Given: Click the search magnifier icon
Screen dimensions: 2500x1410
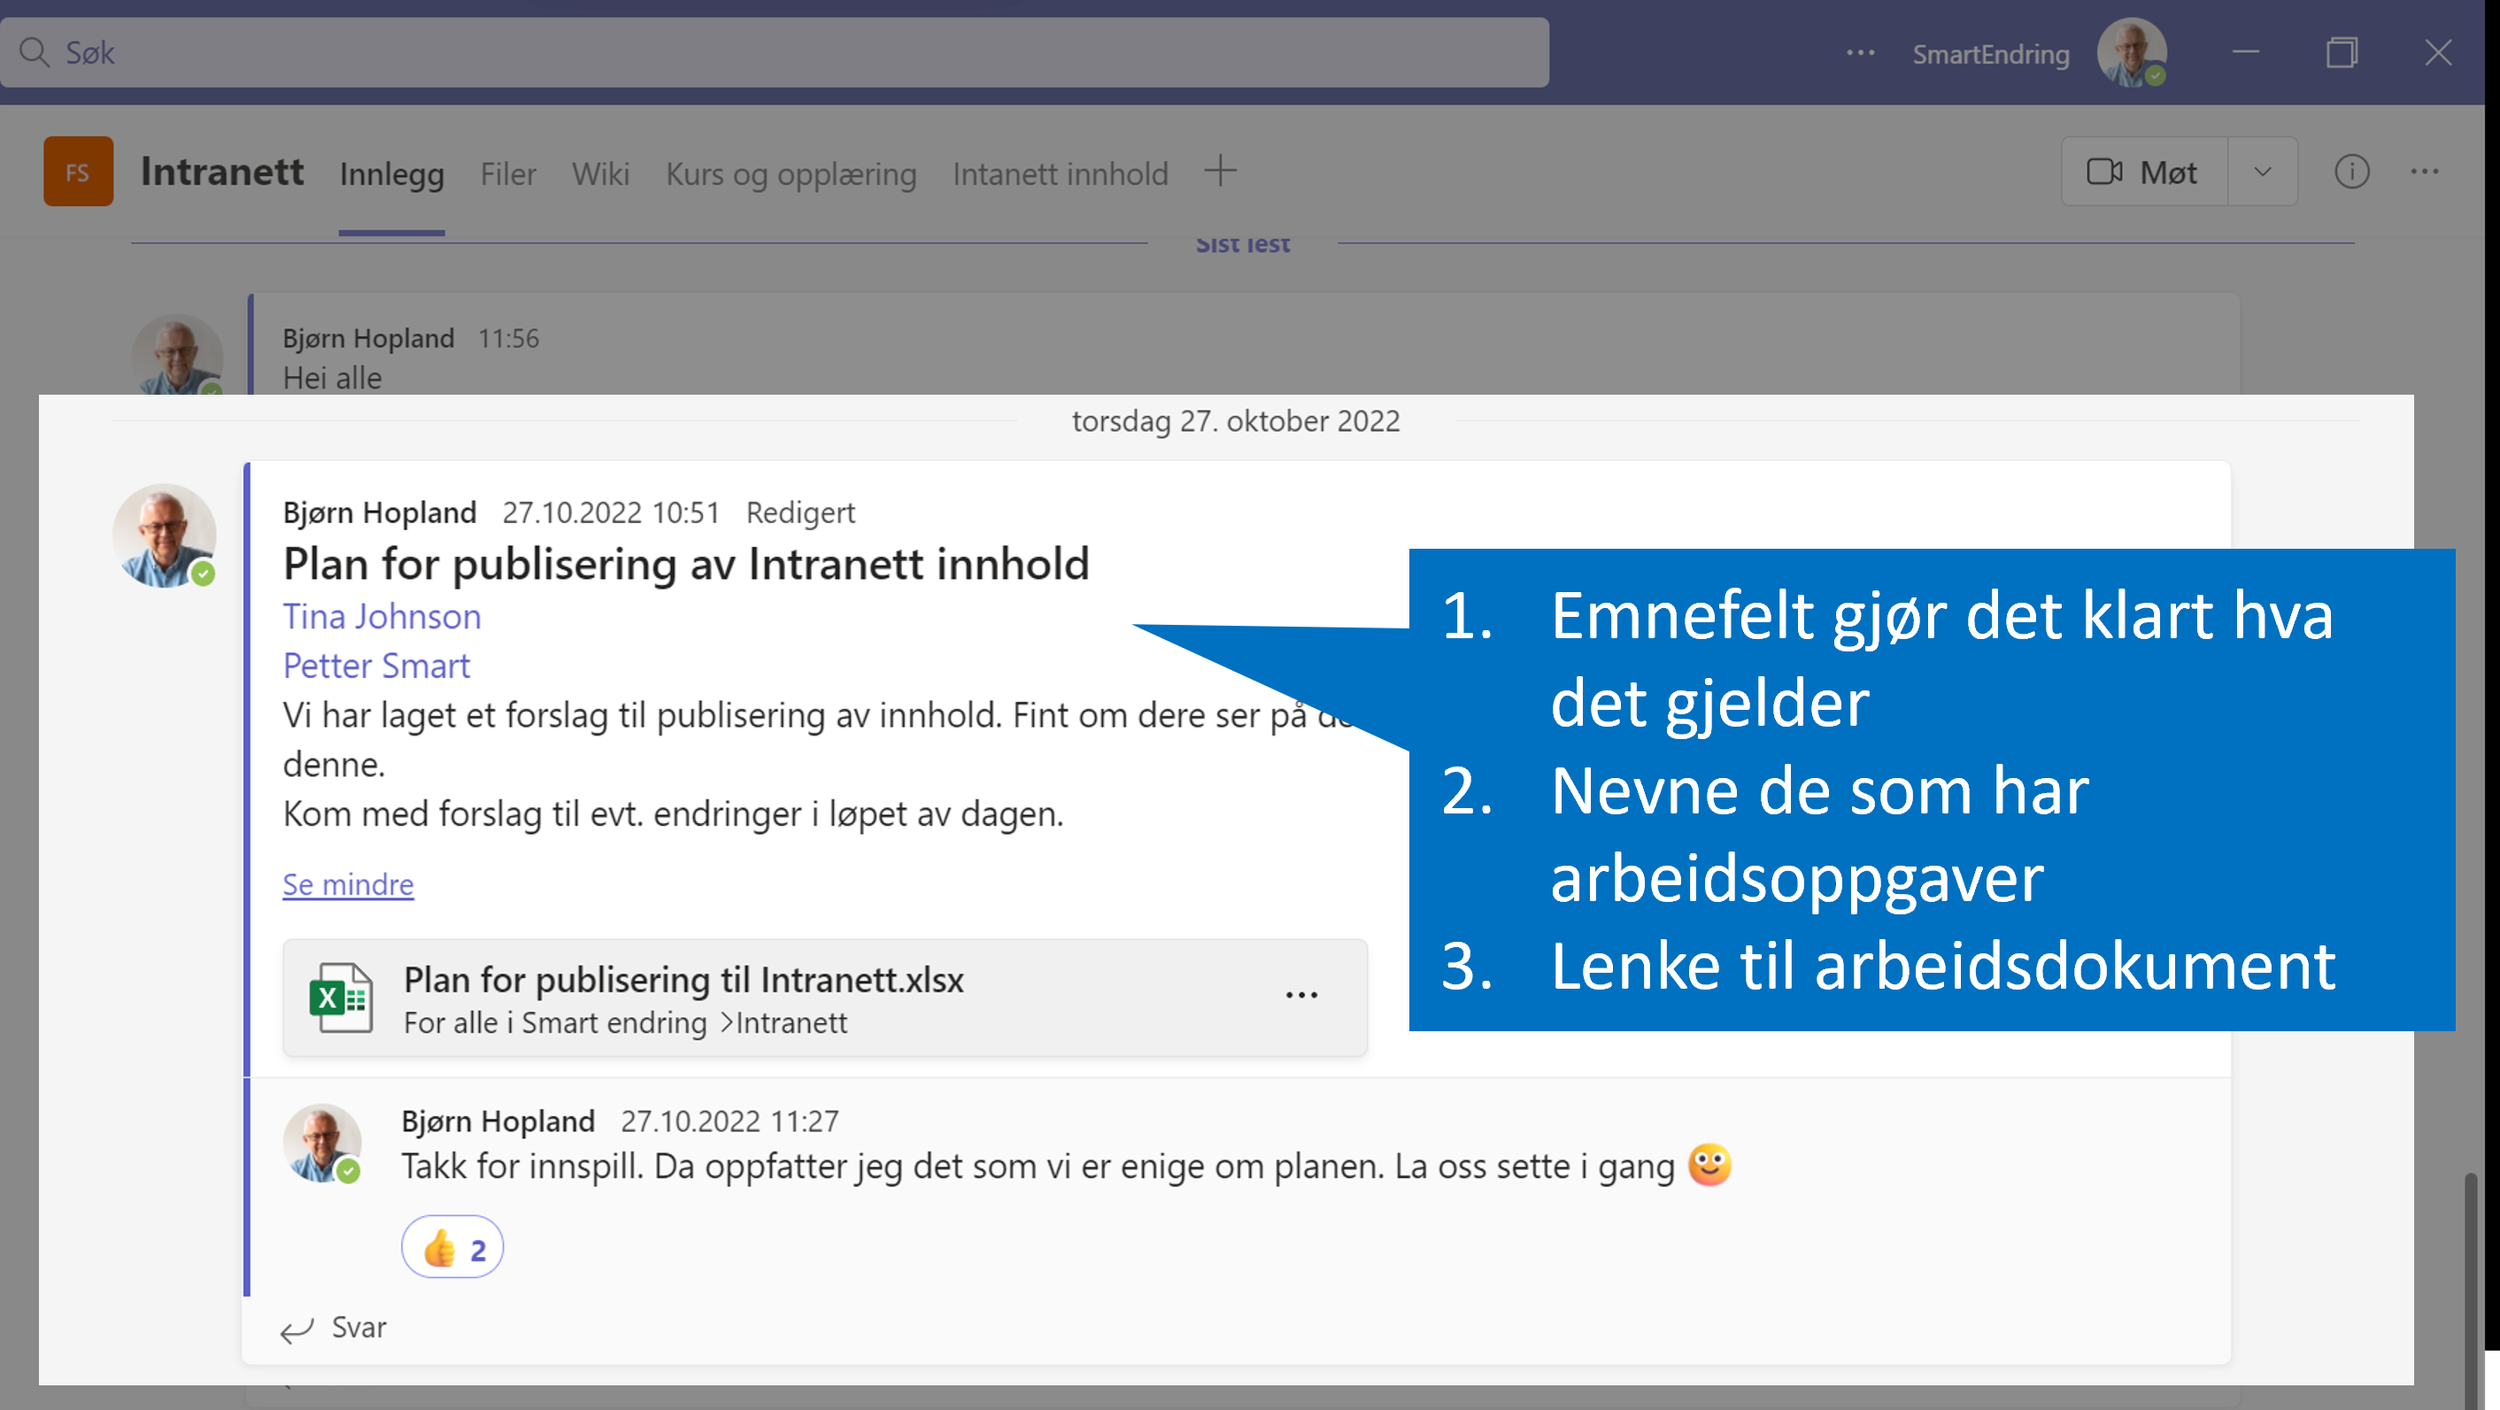Looking at the screenshot, I should point(34,52).
